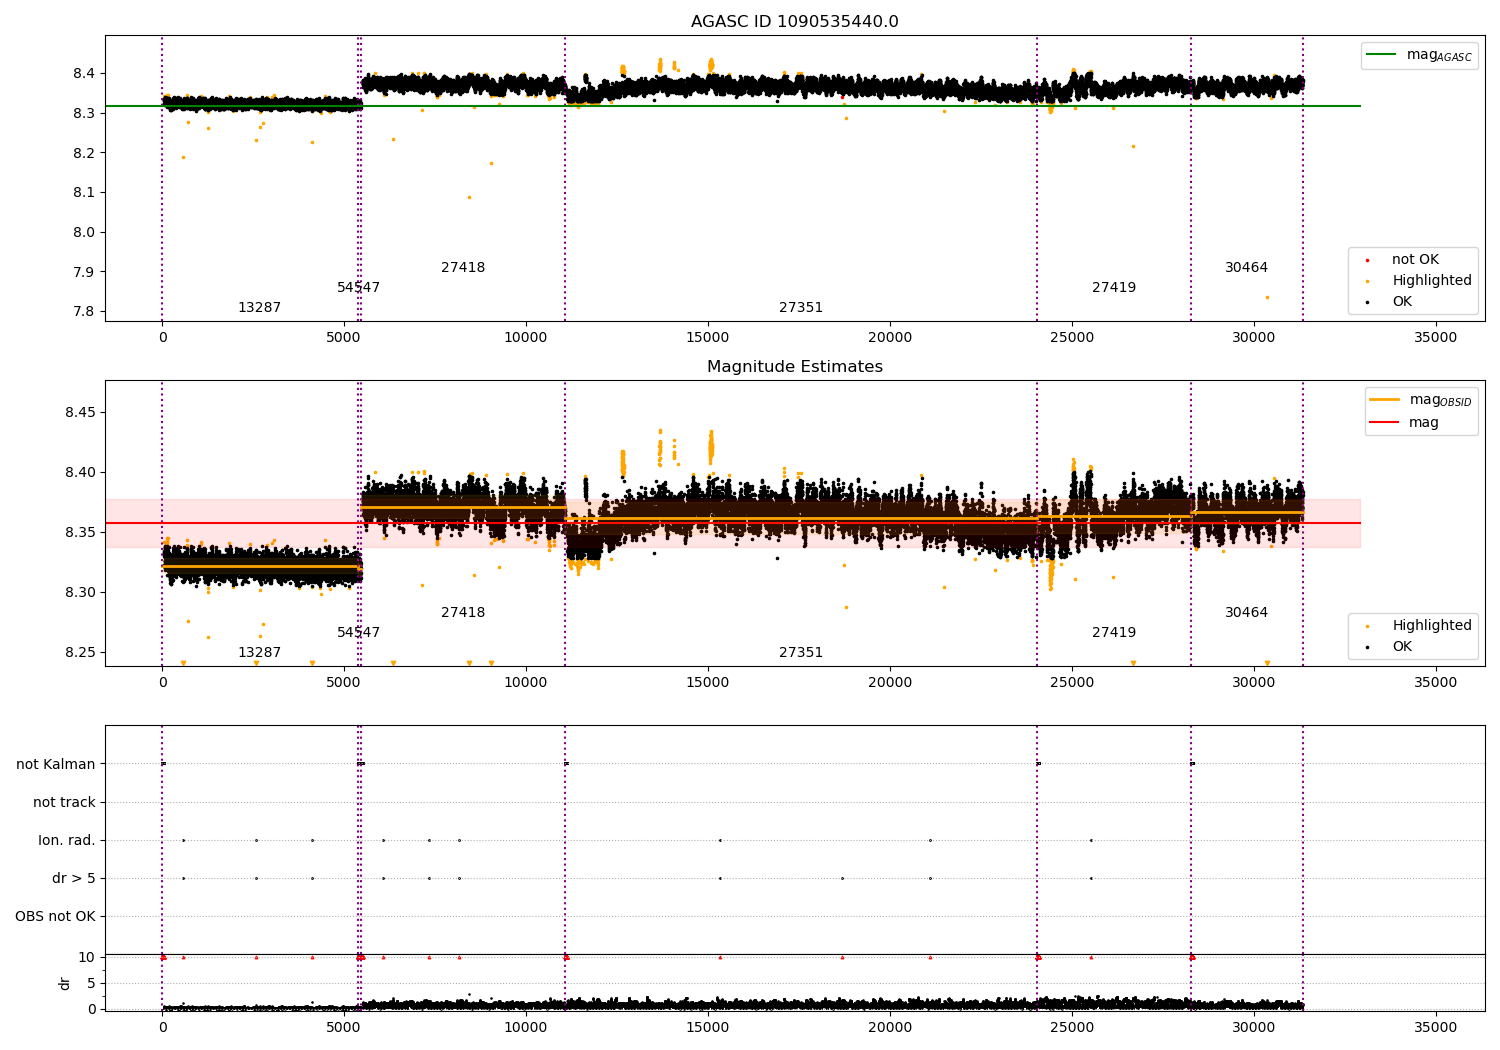Click the 30000 x-tick under Magnitude Estimates plot
The height and width of the screenshot is (1050, 1500).
tap(1254, 683)
